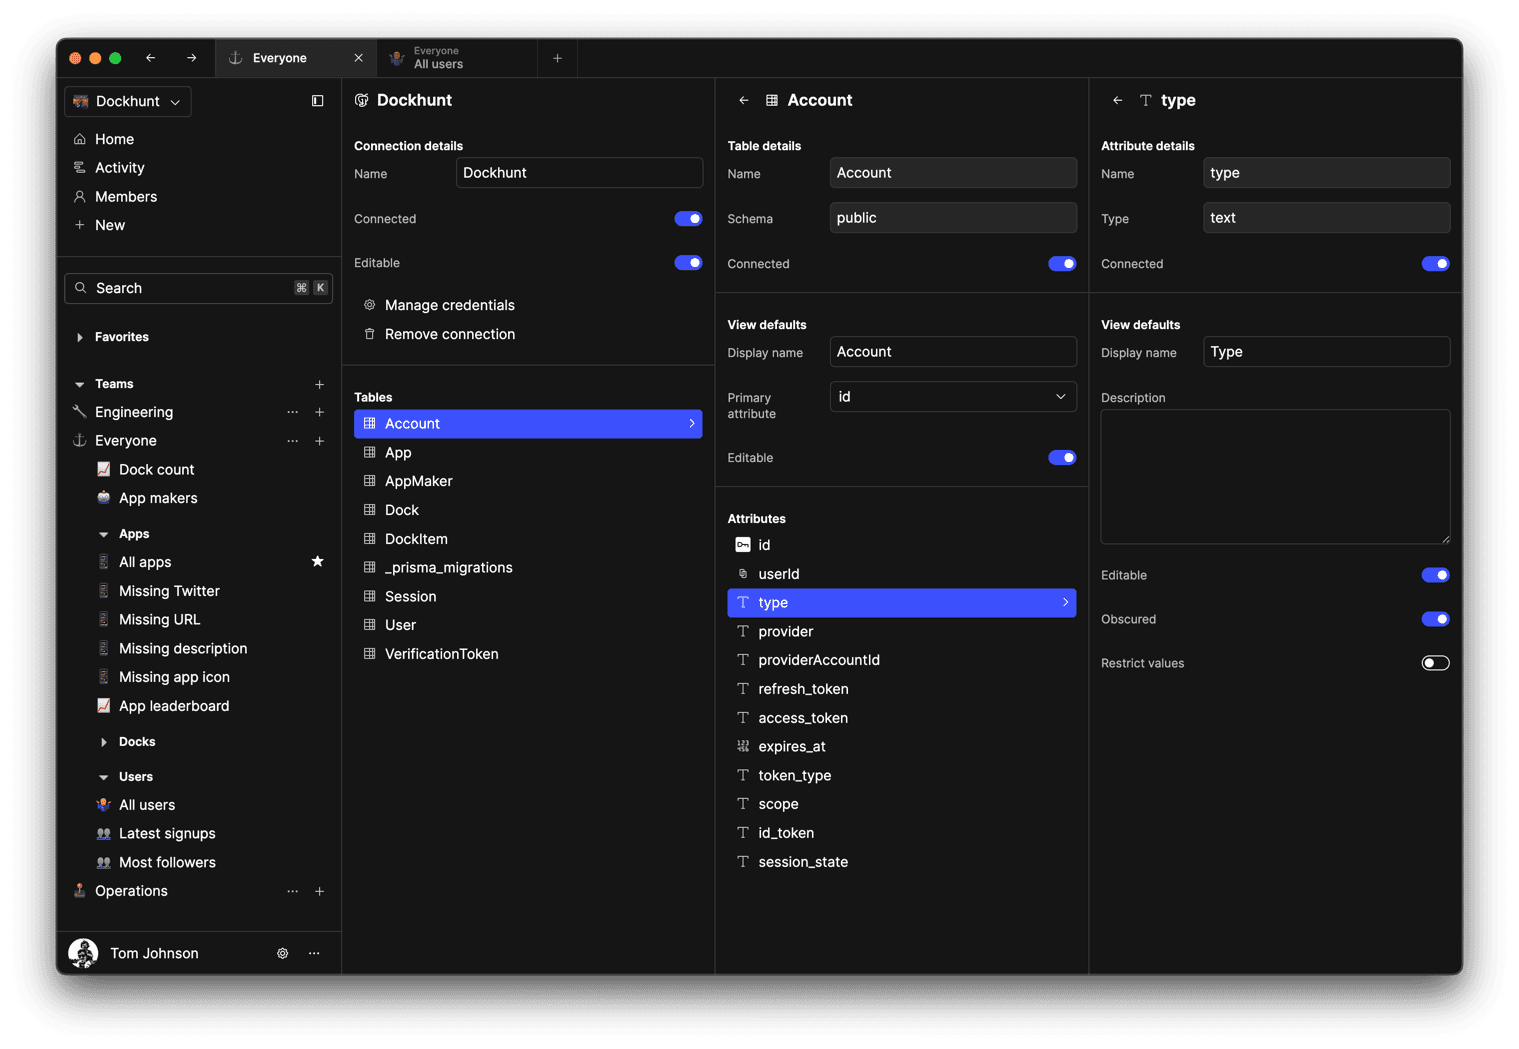The height and width of the screenshot is (1049, 1519).
Task: Click the Manage credentials gear icon
Action: pos(369,305)
